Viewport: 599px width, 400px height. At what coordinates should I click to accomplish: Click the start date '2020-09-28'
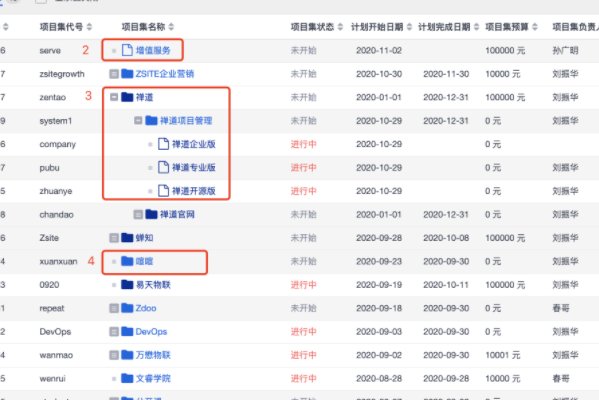pos(379,238)
